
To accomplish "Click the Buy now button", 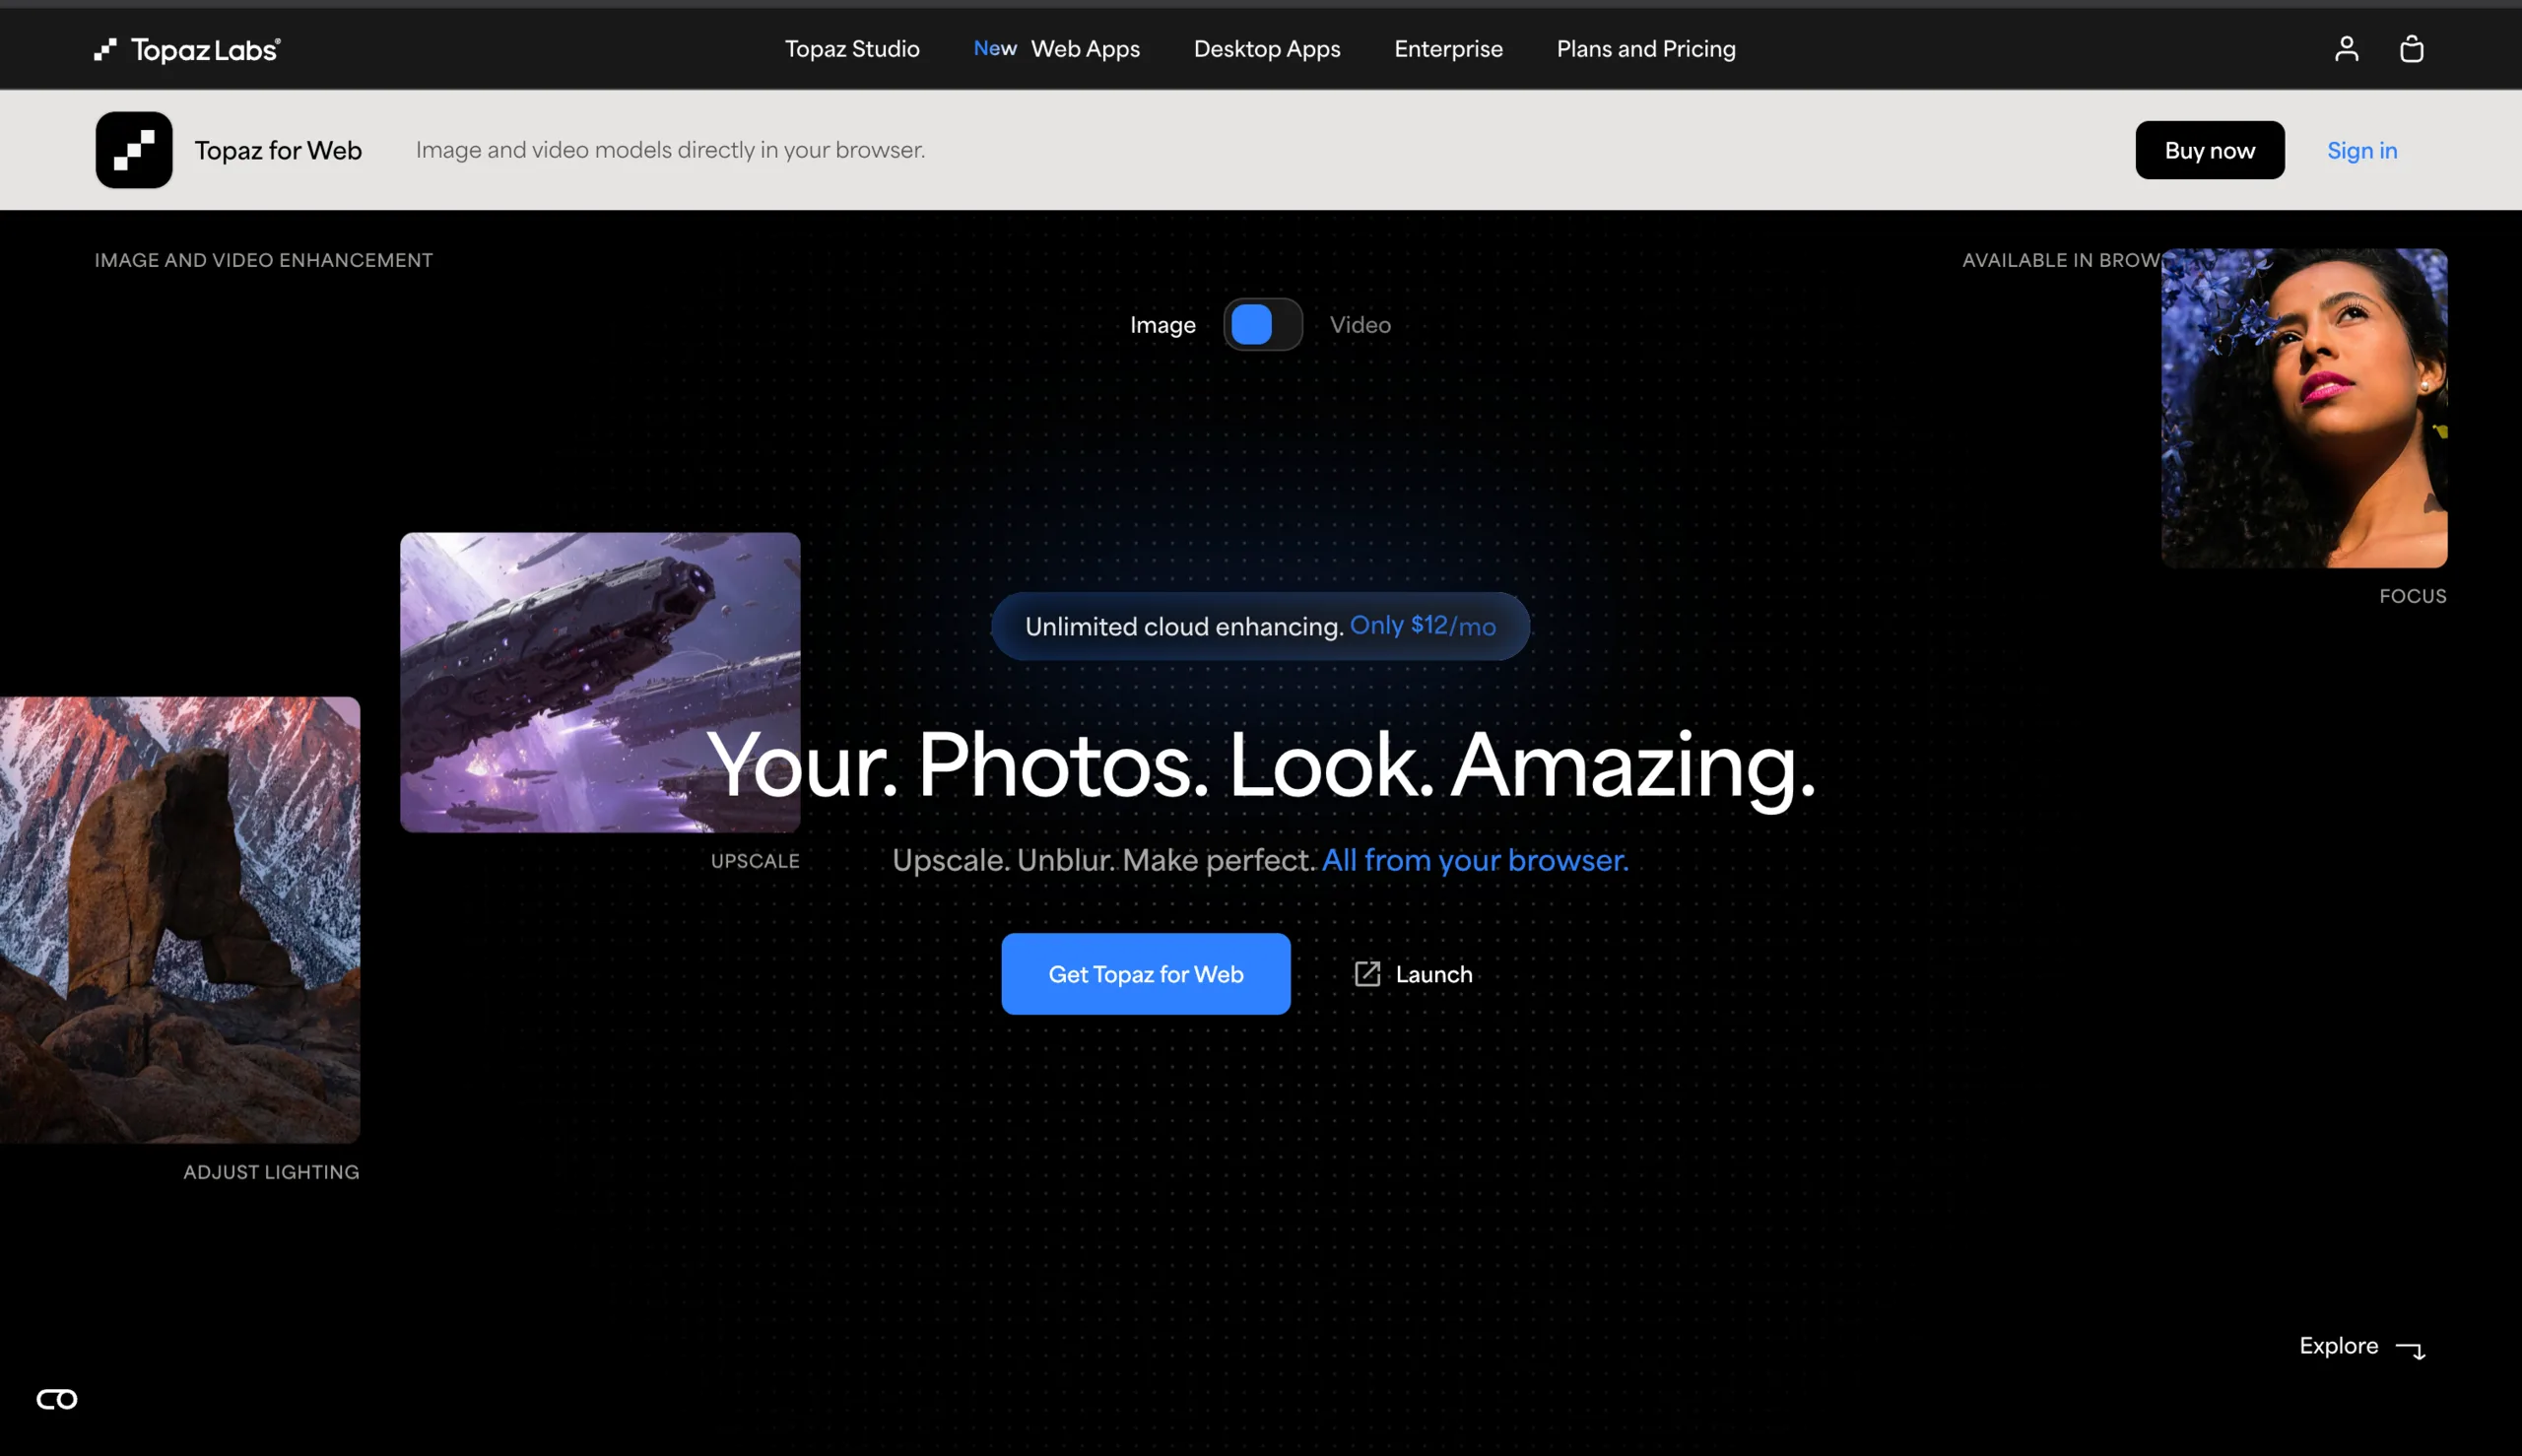I will tap(2210, 150).
